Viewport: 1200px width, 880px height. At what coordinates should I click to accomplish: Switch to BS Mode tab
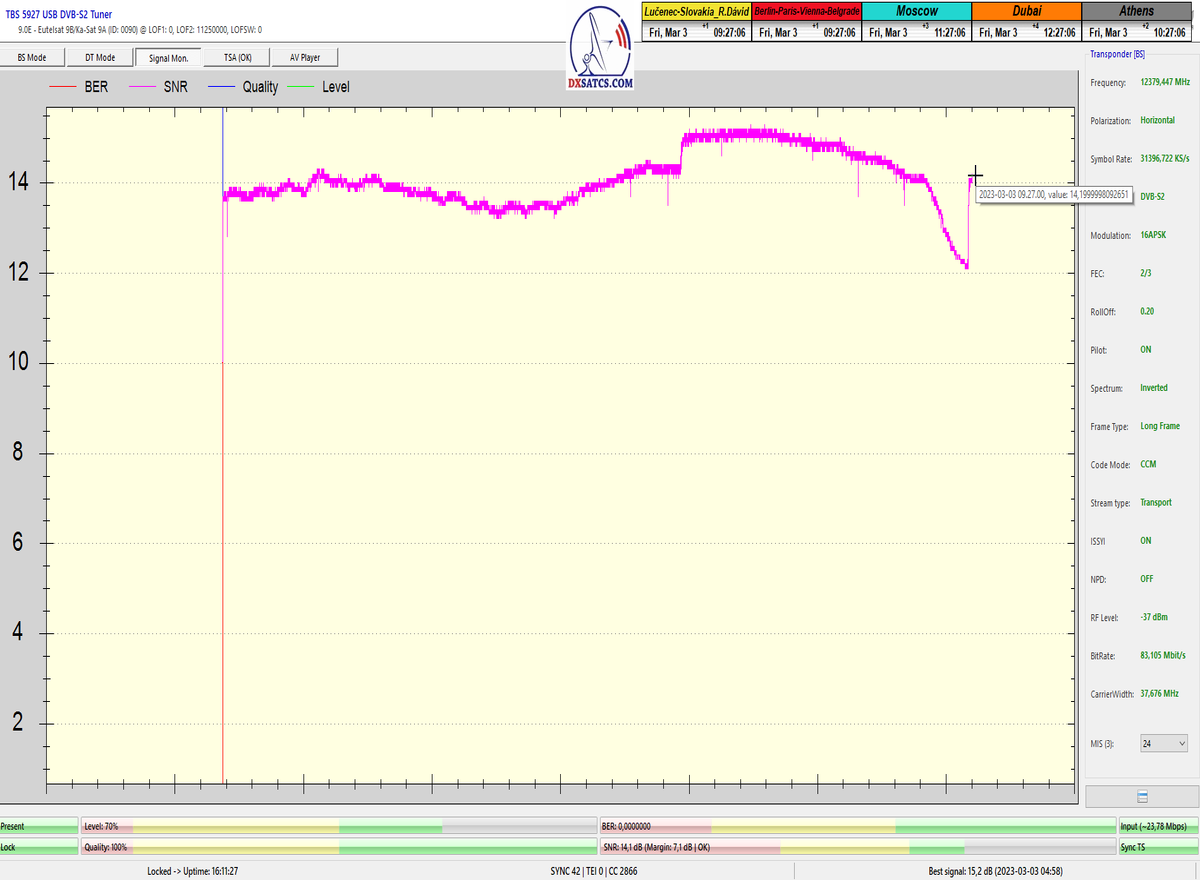(32, 57)
